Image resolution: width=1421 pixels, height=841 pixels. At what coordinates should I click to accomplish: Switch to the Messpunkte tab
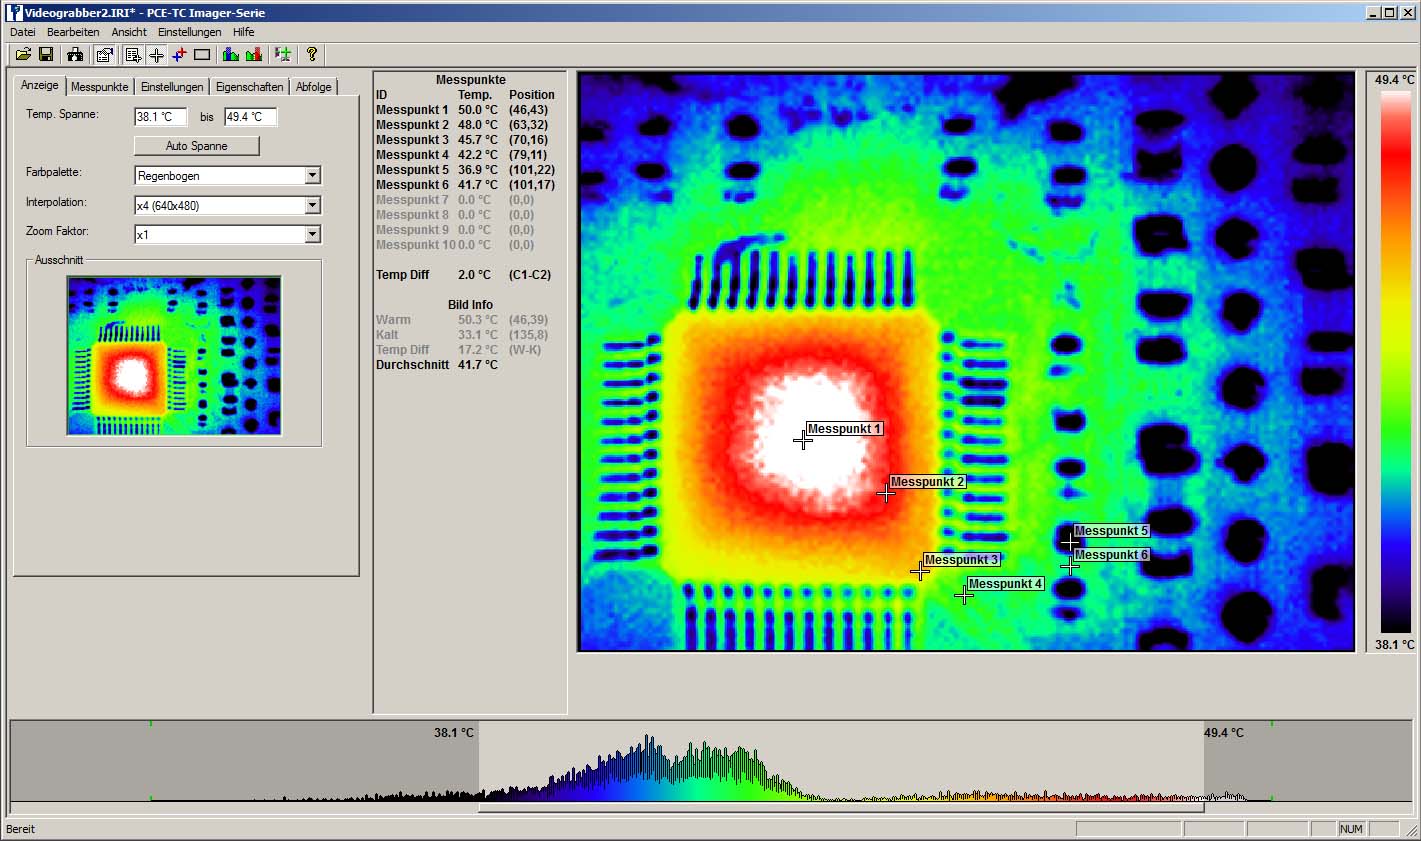[100, 87]
